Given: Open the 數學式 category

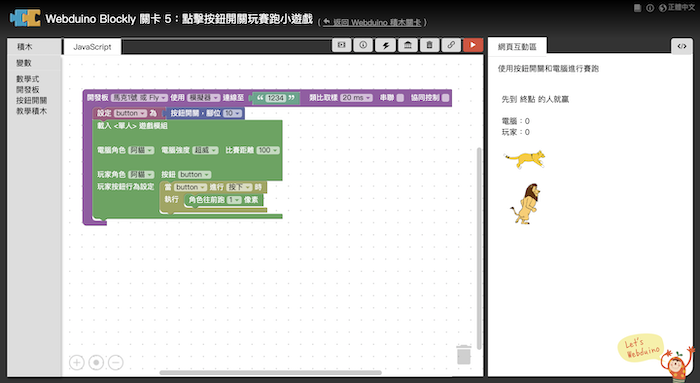Looking at the screenshot, I should [x=28, y=79].
